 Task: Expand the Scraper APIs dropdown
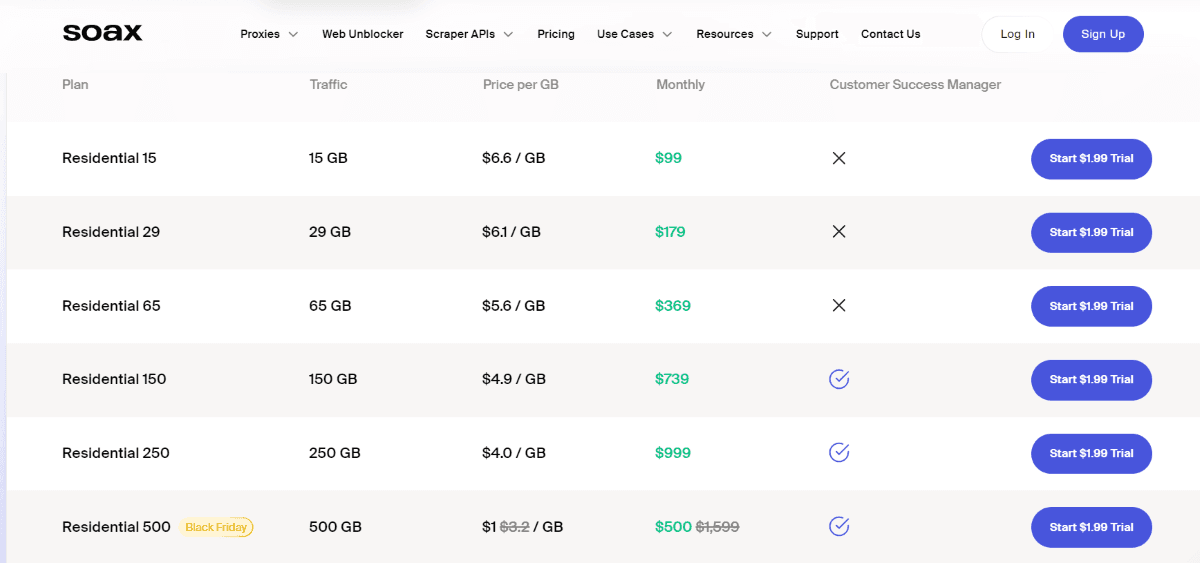(469, 34)
